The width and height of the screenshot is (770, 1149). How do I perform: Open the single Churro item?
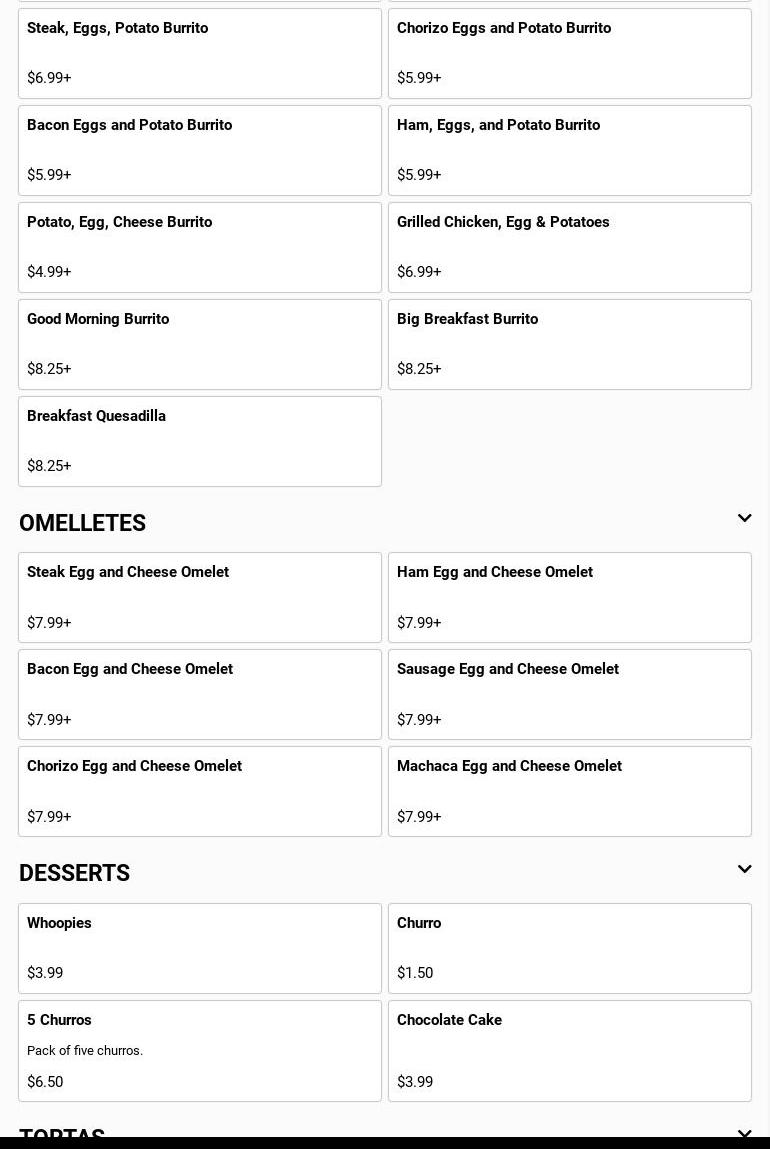pos(570,948)
